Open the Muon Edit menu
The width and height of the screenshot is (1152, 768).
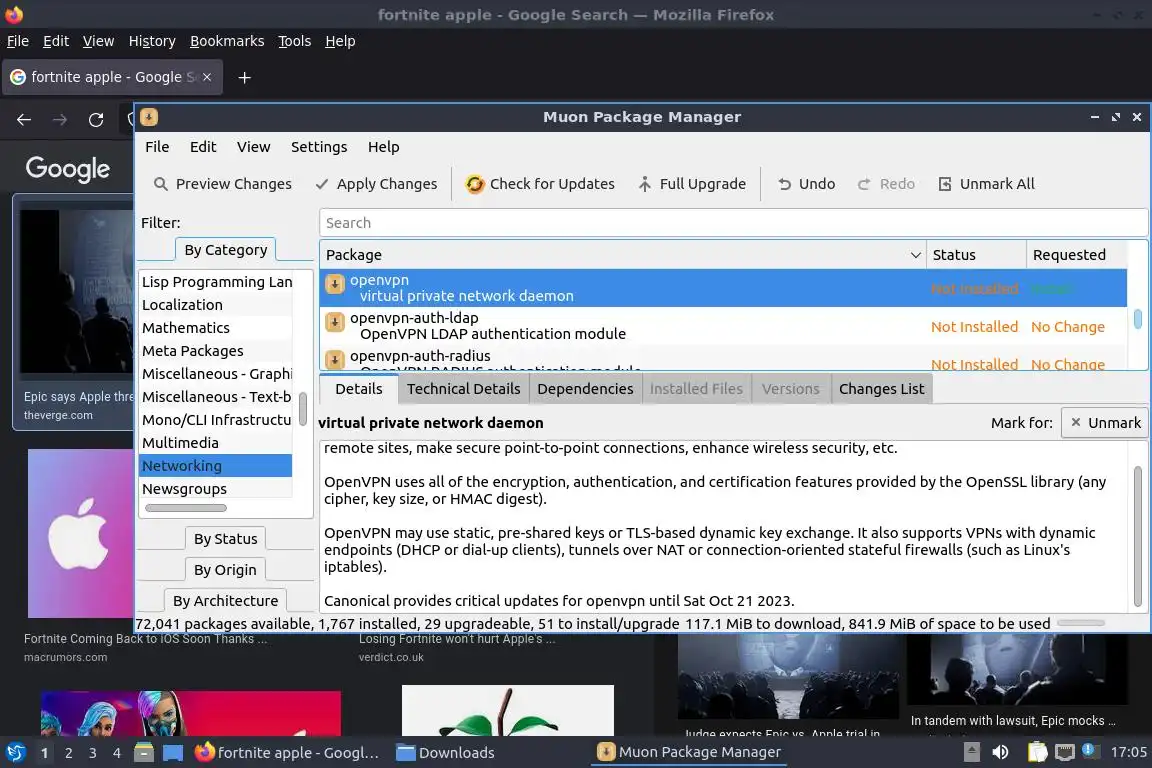pos(203,147)
